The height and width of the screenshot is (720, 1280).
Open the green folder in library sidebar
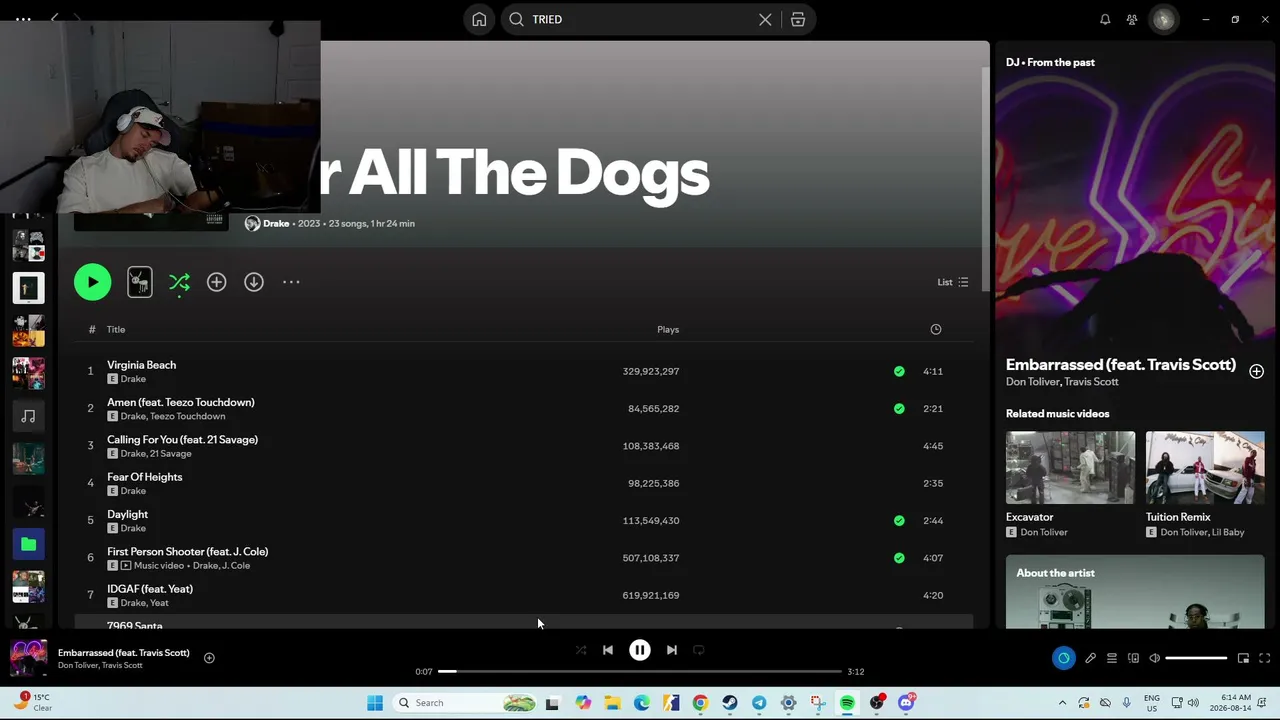(28, 544)
